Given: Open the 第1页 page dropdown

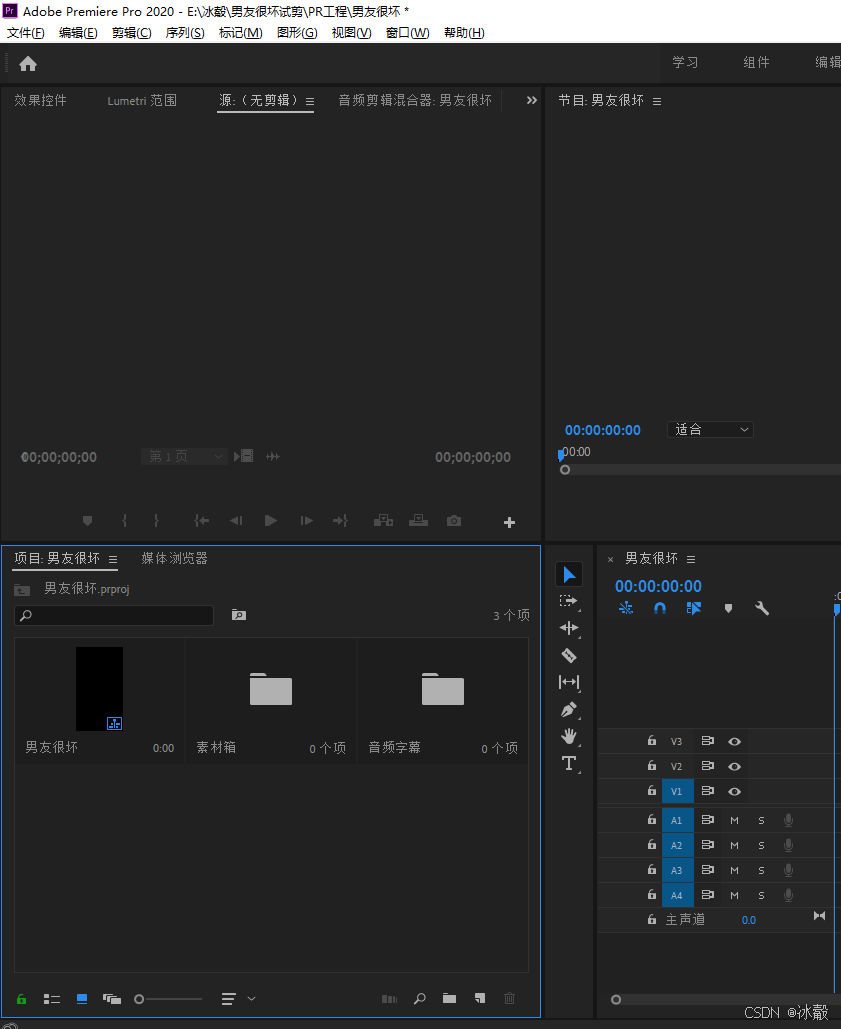Looking at the screenshot, I should [184, 456].
